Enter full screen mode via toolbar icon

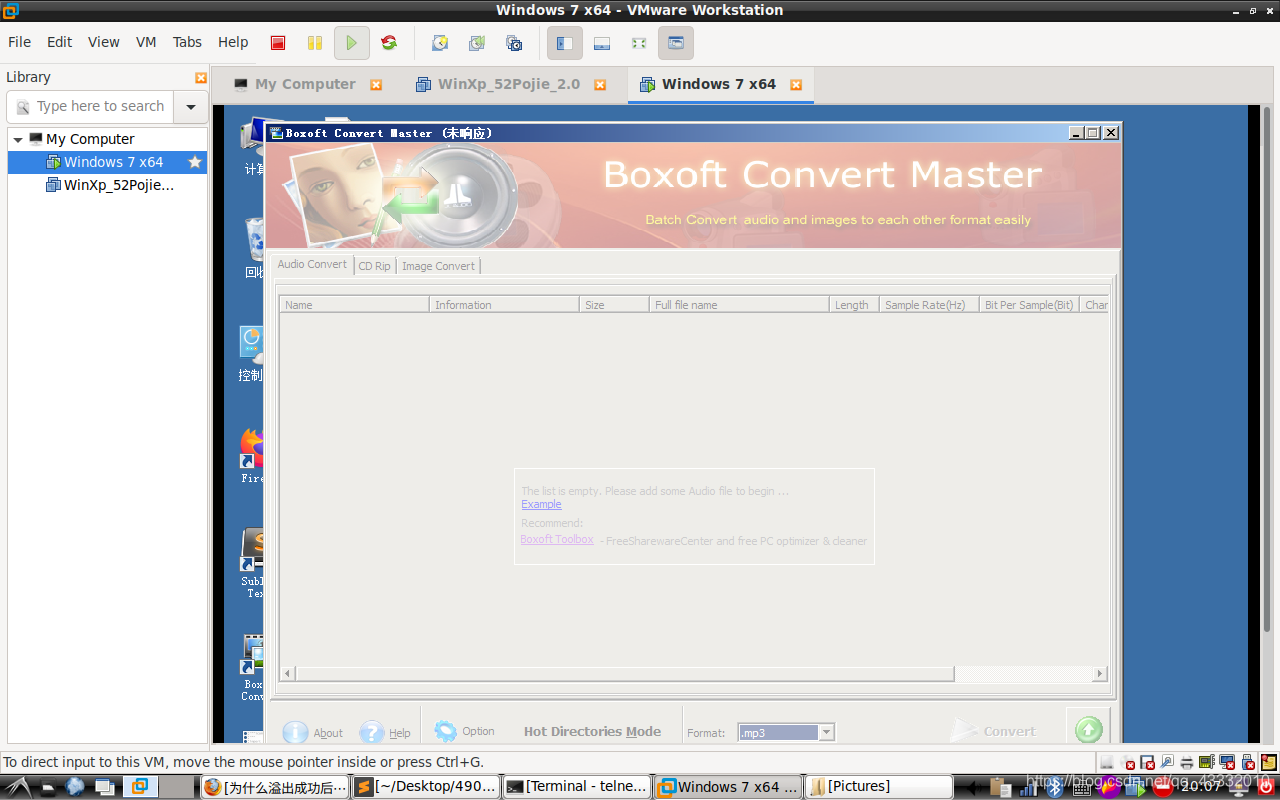point(639,43)
